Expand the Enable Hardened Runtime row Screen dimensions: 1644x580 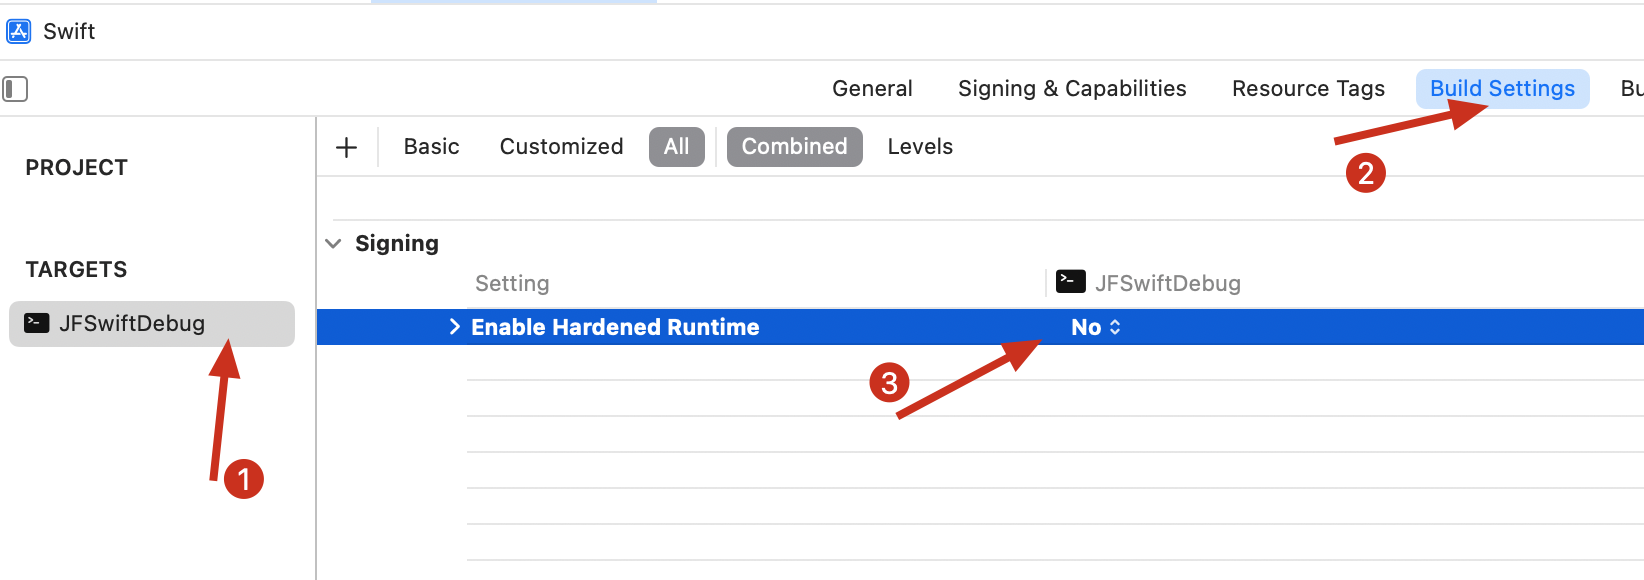coord(455,327)
